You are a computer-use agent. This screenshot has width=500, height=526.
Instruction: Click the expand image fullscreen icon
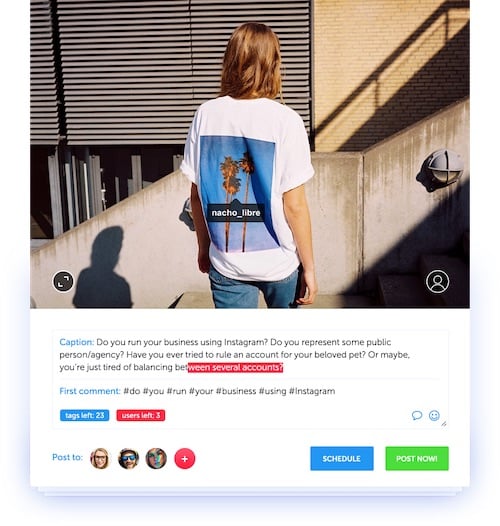point(63,281)
